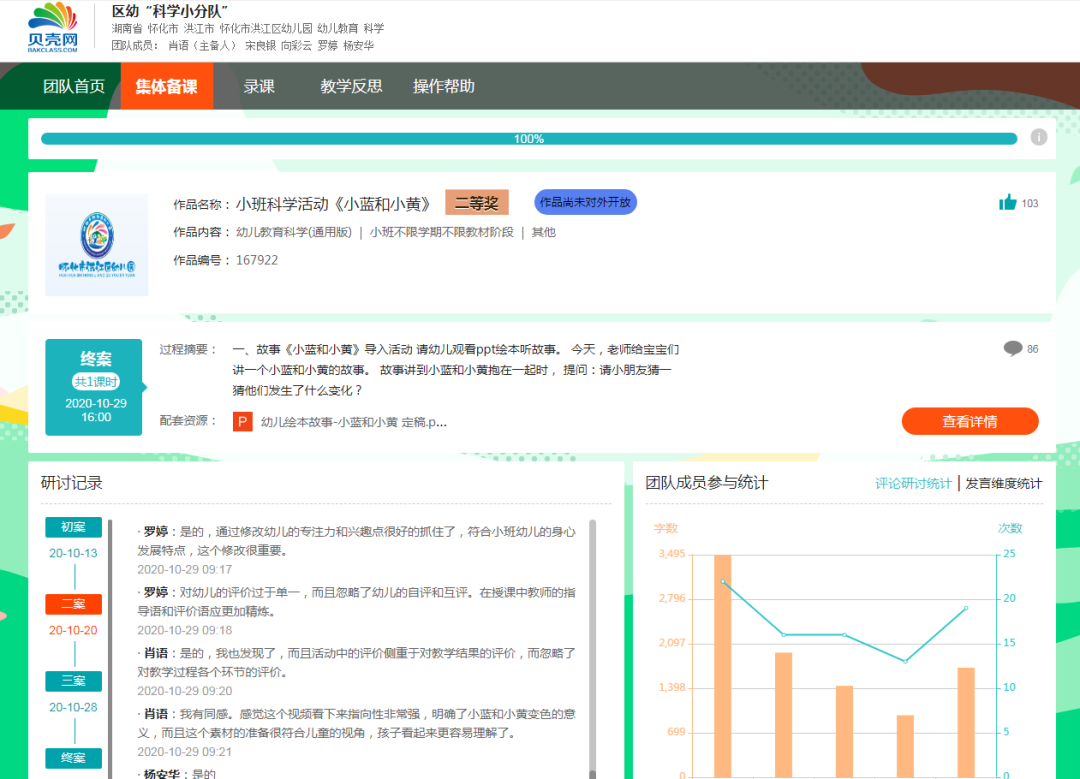Click the like count 103
1080x779 pixels.
coord(1030,203)
